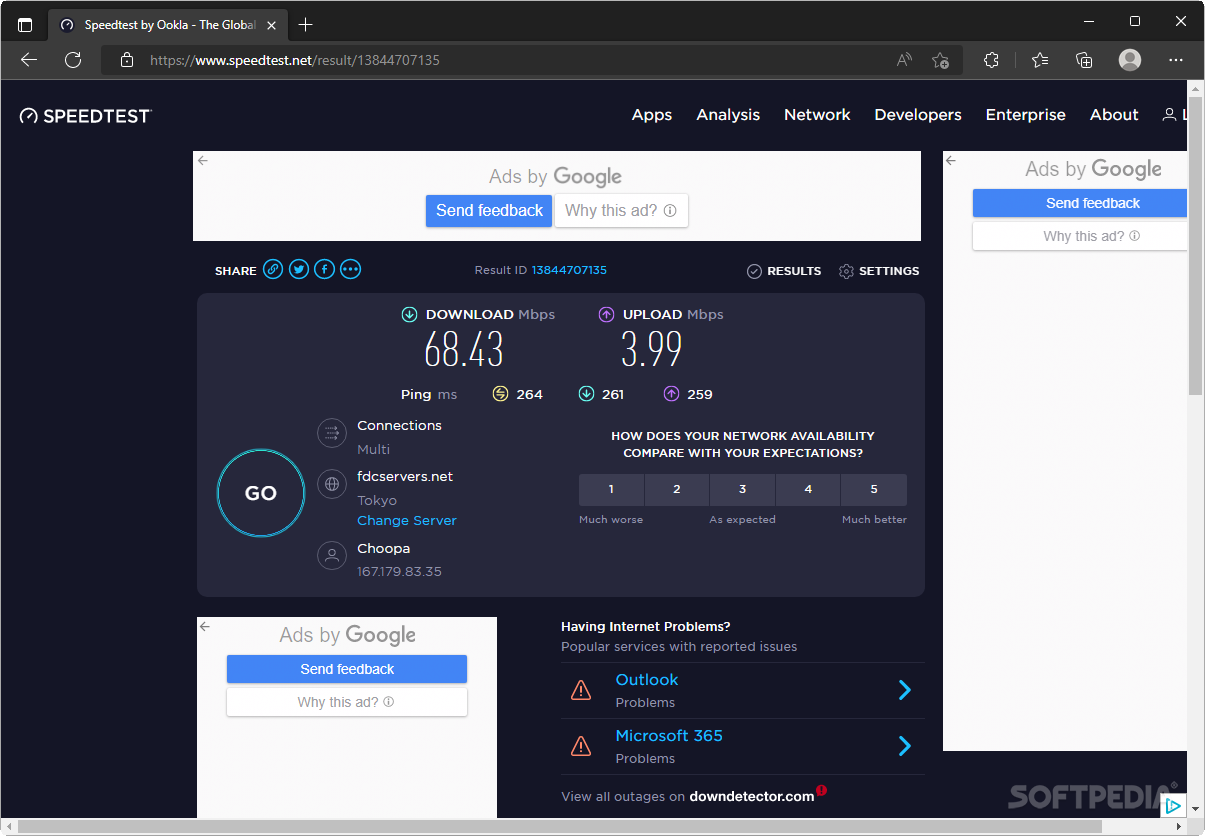This screenshot has width=1205, height=836.
Task: Rate network availability 1 Much worse
Action: [x=611, y=490]
